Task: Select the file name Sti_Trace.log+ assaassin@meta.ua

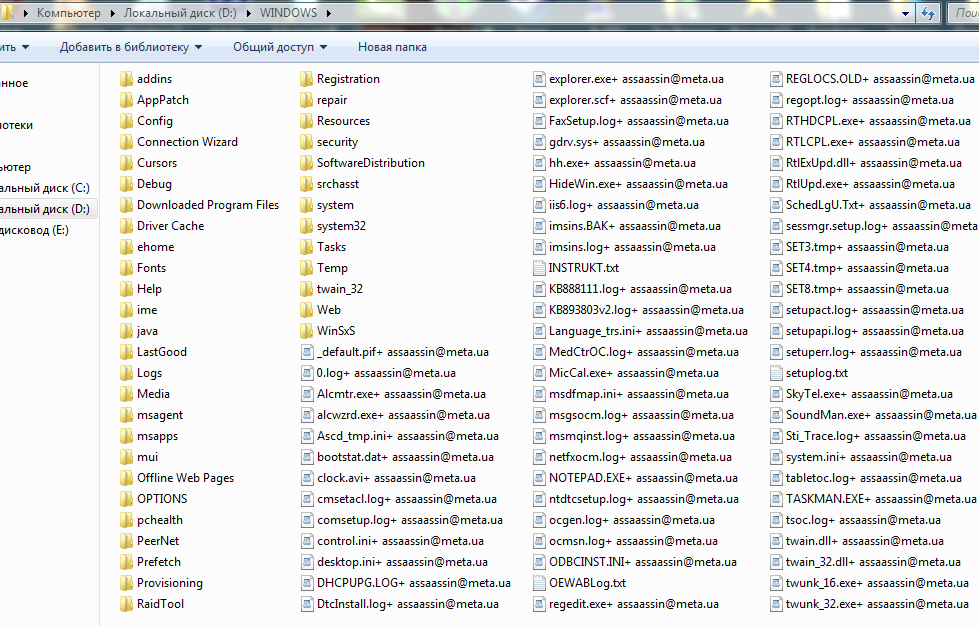Action: (x=875, y=436)
